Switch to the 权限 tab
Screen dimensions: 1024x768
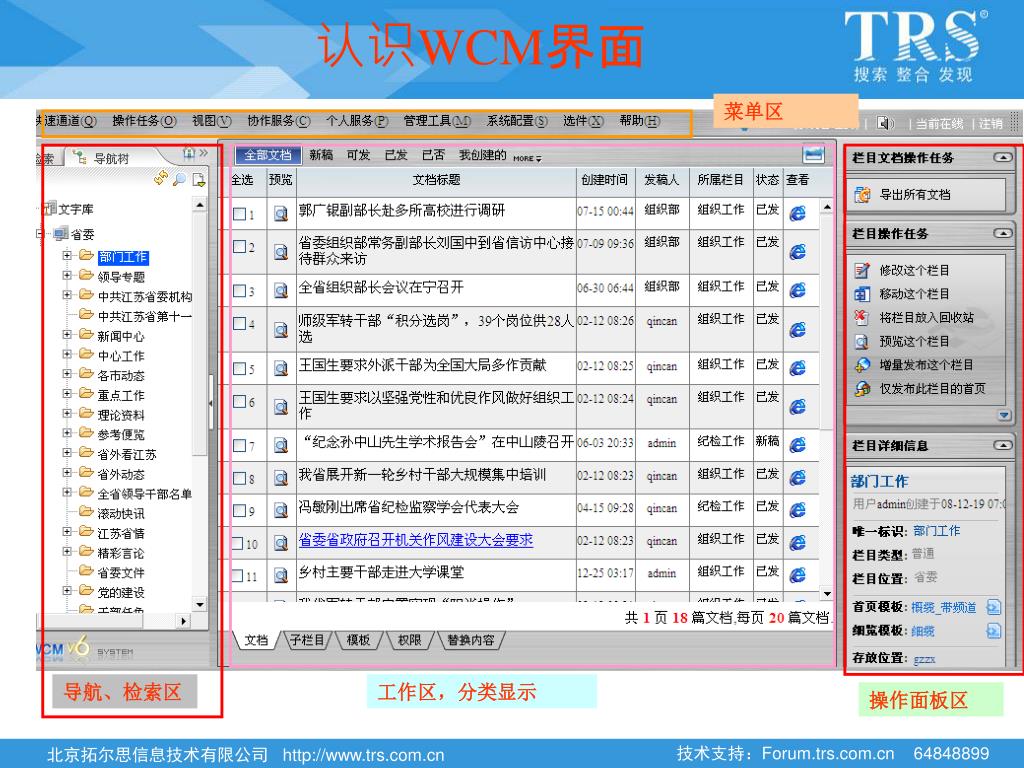point(409,640)
